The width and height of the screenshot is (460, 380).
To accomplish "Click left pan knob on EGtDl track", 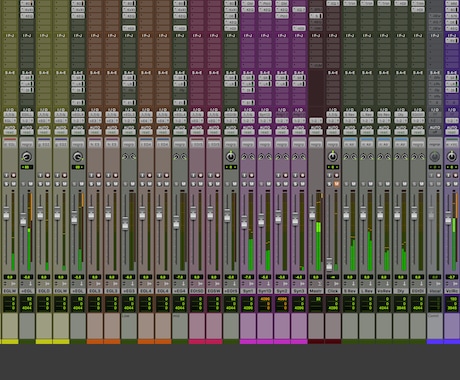I will pos(414,156).
